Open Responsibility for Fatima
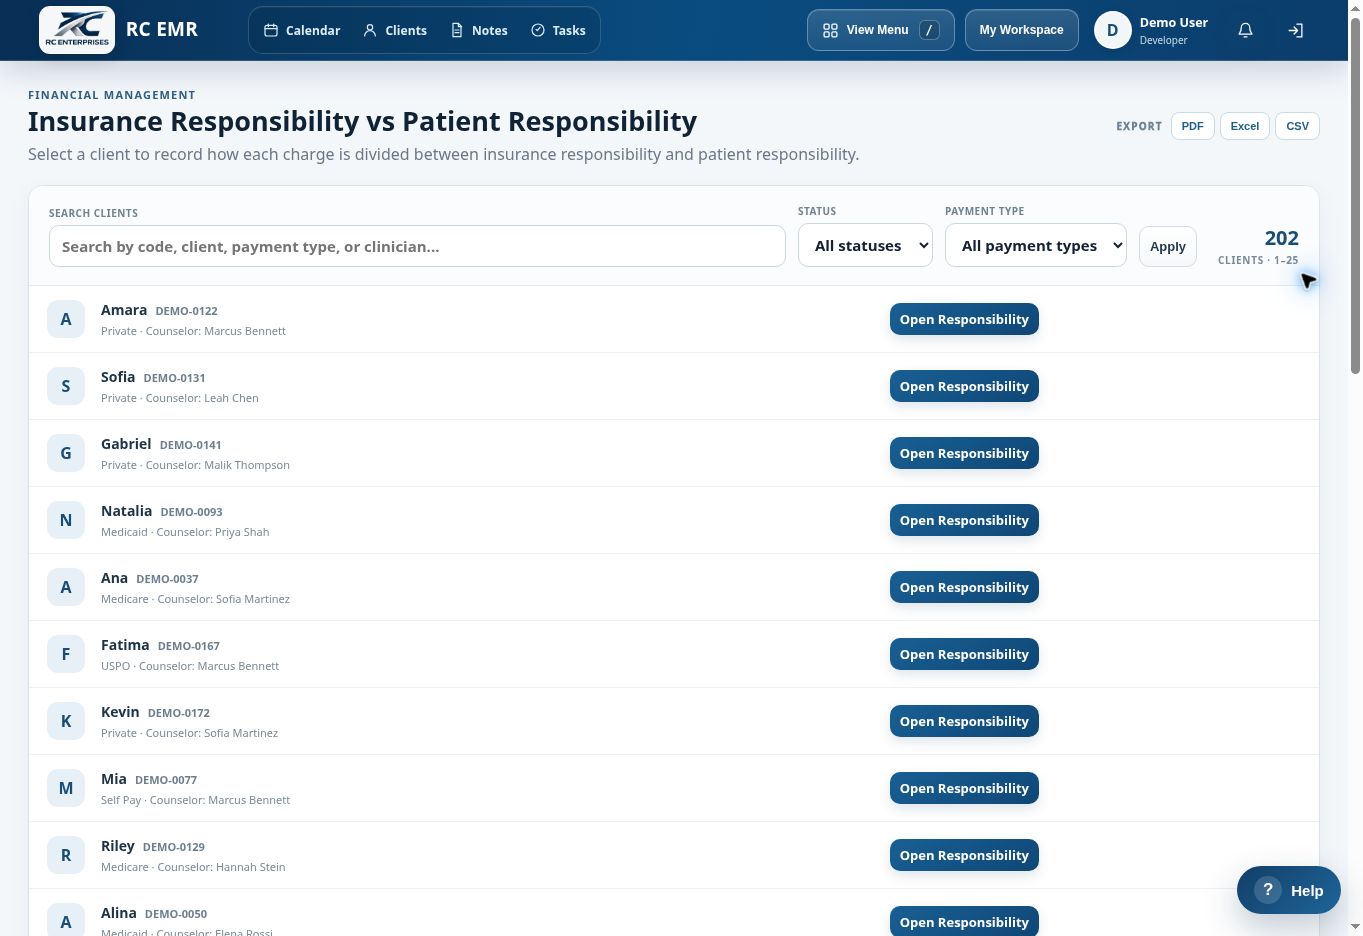Screen dimensions: 1363x936 click(x=964, y=654)
